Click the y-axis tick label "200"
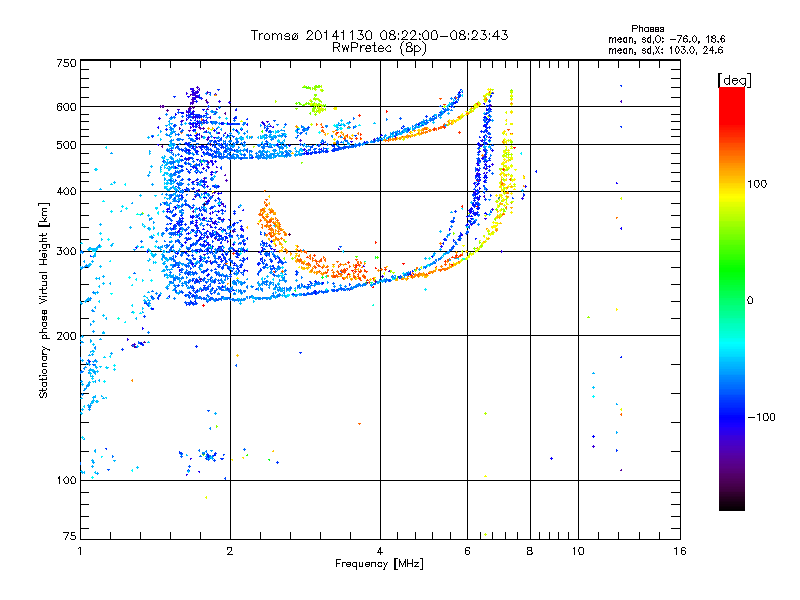Viewport: 800px width, 600px height. pyautogui.click(x=67, y=336)
